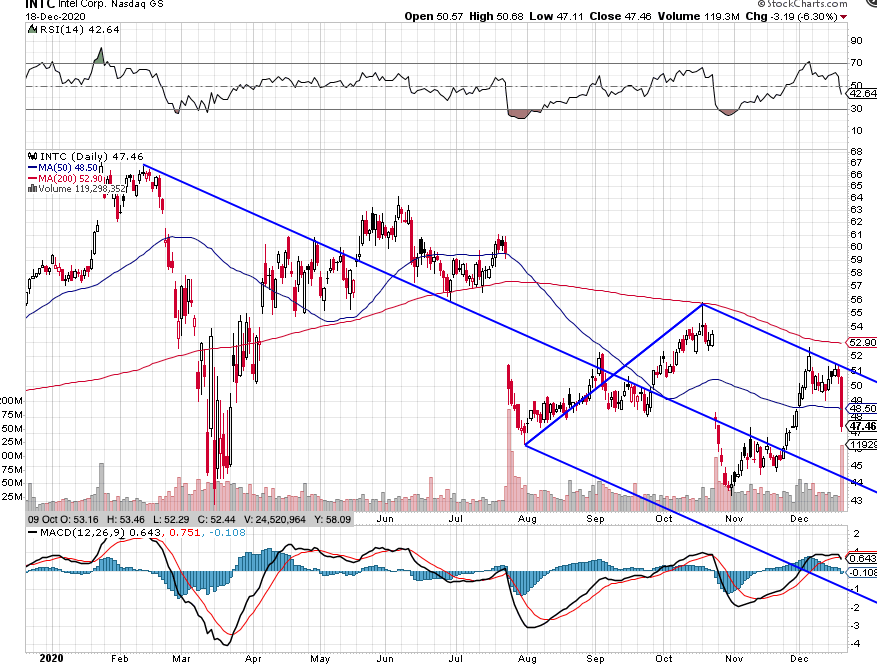Click the '09 Oct O: 53.16' readout
The image size is (877, 665).
pyautogui.click(x=63, y=520)
